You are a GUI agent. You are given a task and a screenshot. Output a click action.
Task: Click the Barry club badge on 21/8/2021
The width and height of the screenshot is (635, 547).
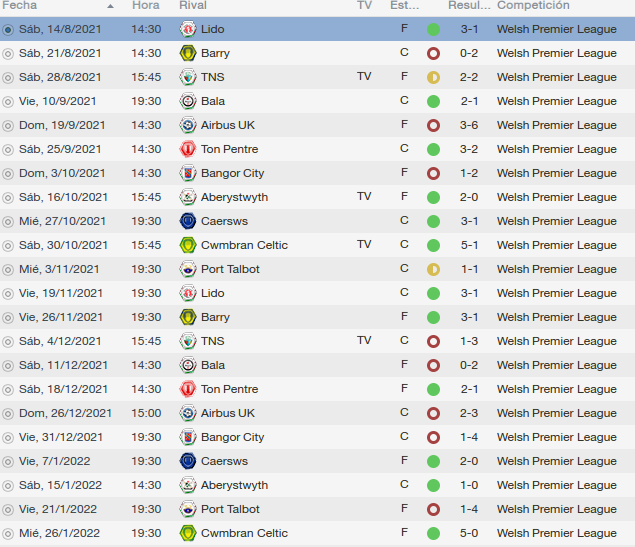pyautogui.click(x=188, y=53)
